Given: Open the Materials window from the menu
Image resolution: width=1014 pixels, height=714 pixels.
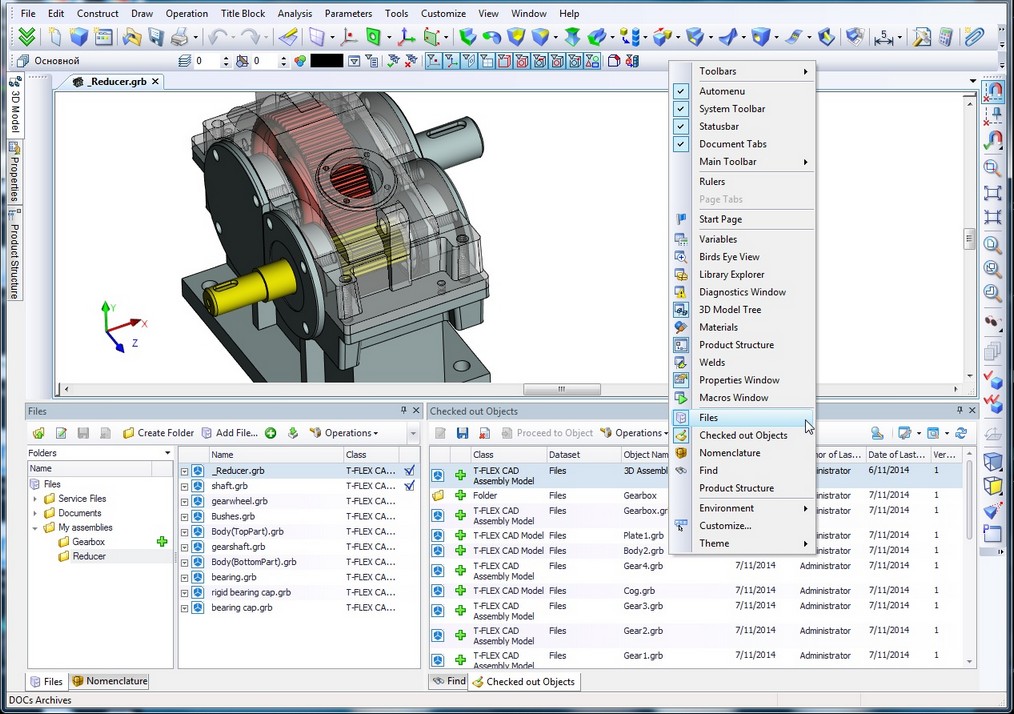Looking at the screenshot, I should pyautogui.click(x=718, y=327).
